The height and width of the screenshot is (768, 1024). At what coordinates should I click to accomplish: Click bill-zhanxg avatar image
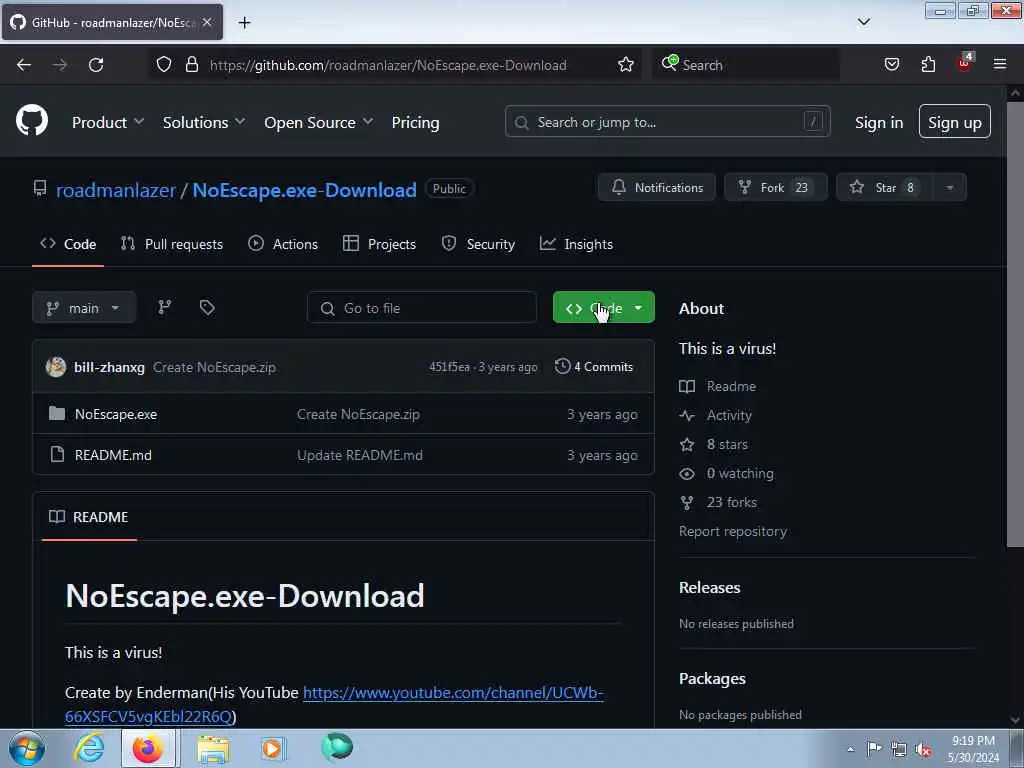pos(56,367)
